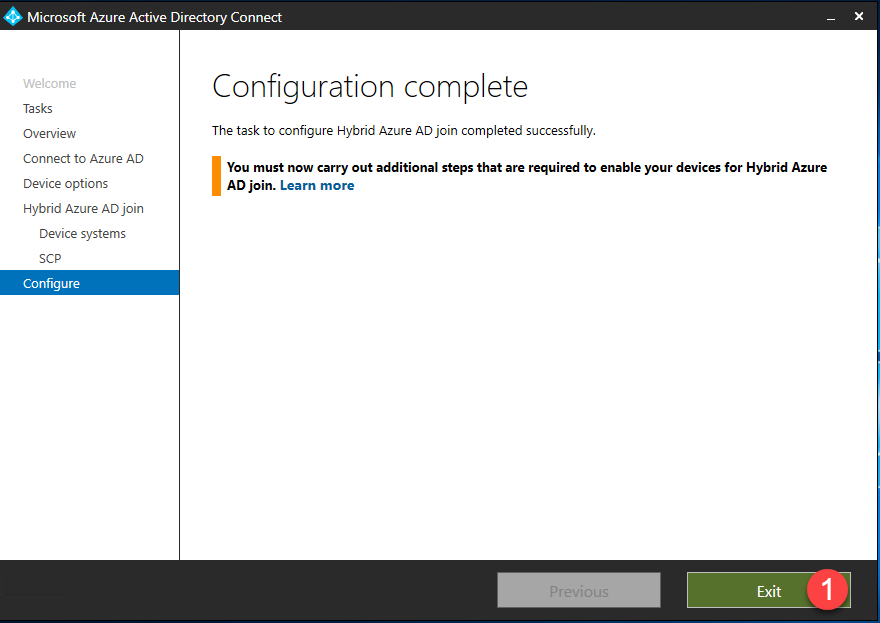
Task: Select Hybrid Azure AD join step
Action: click(x=83, y=209)
